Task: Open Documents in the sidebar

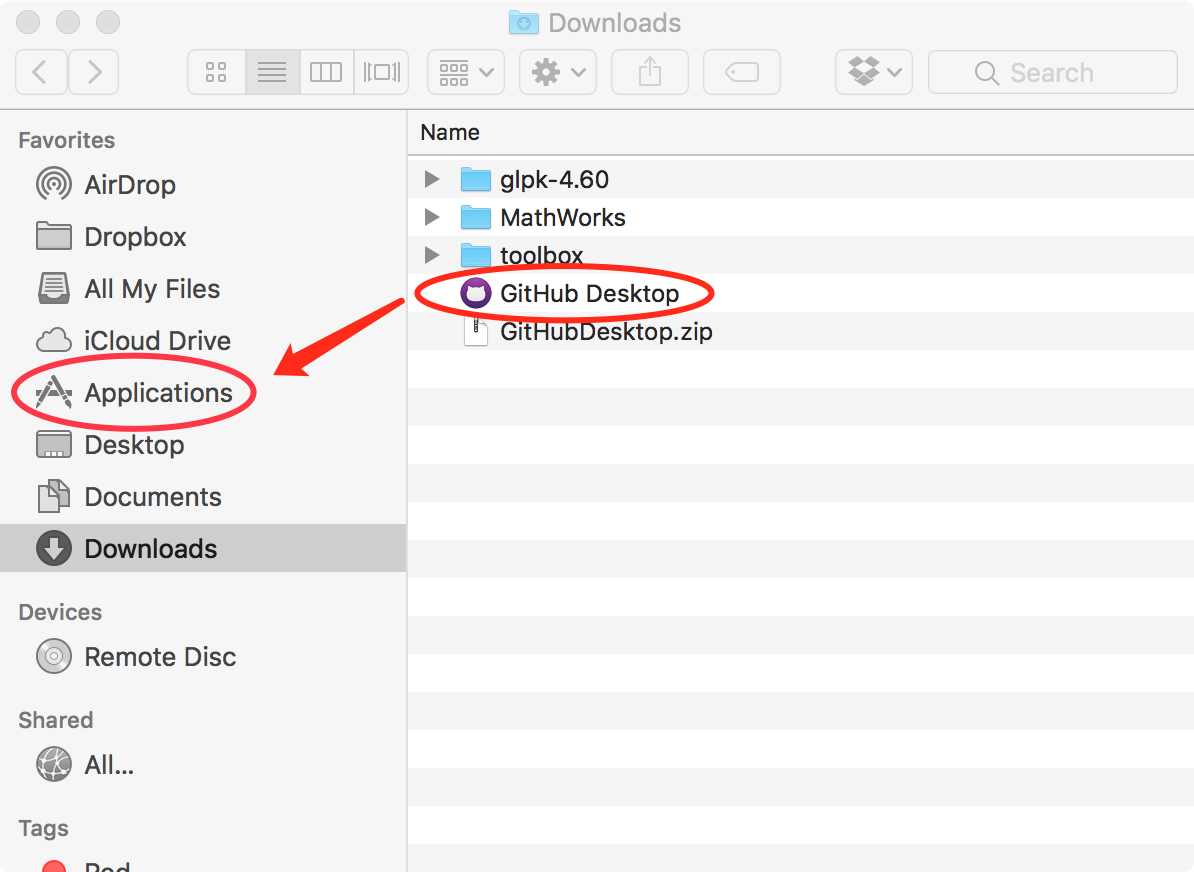Action: tap(129, 497)
